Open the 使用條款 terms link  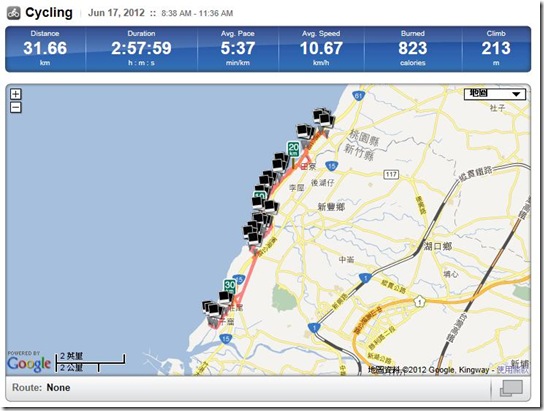pos(512,370)
